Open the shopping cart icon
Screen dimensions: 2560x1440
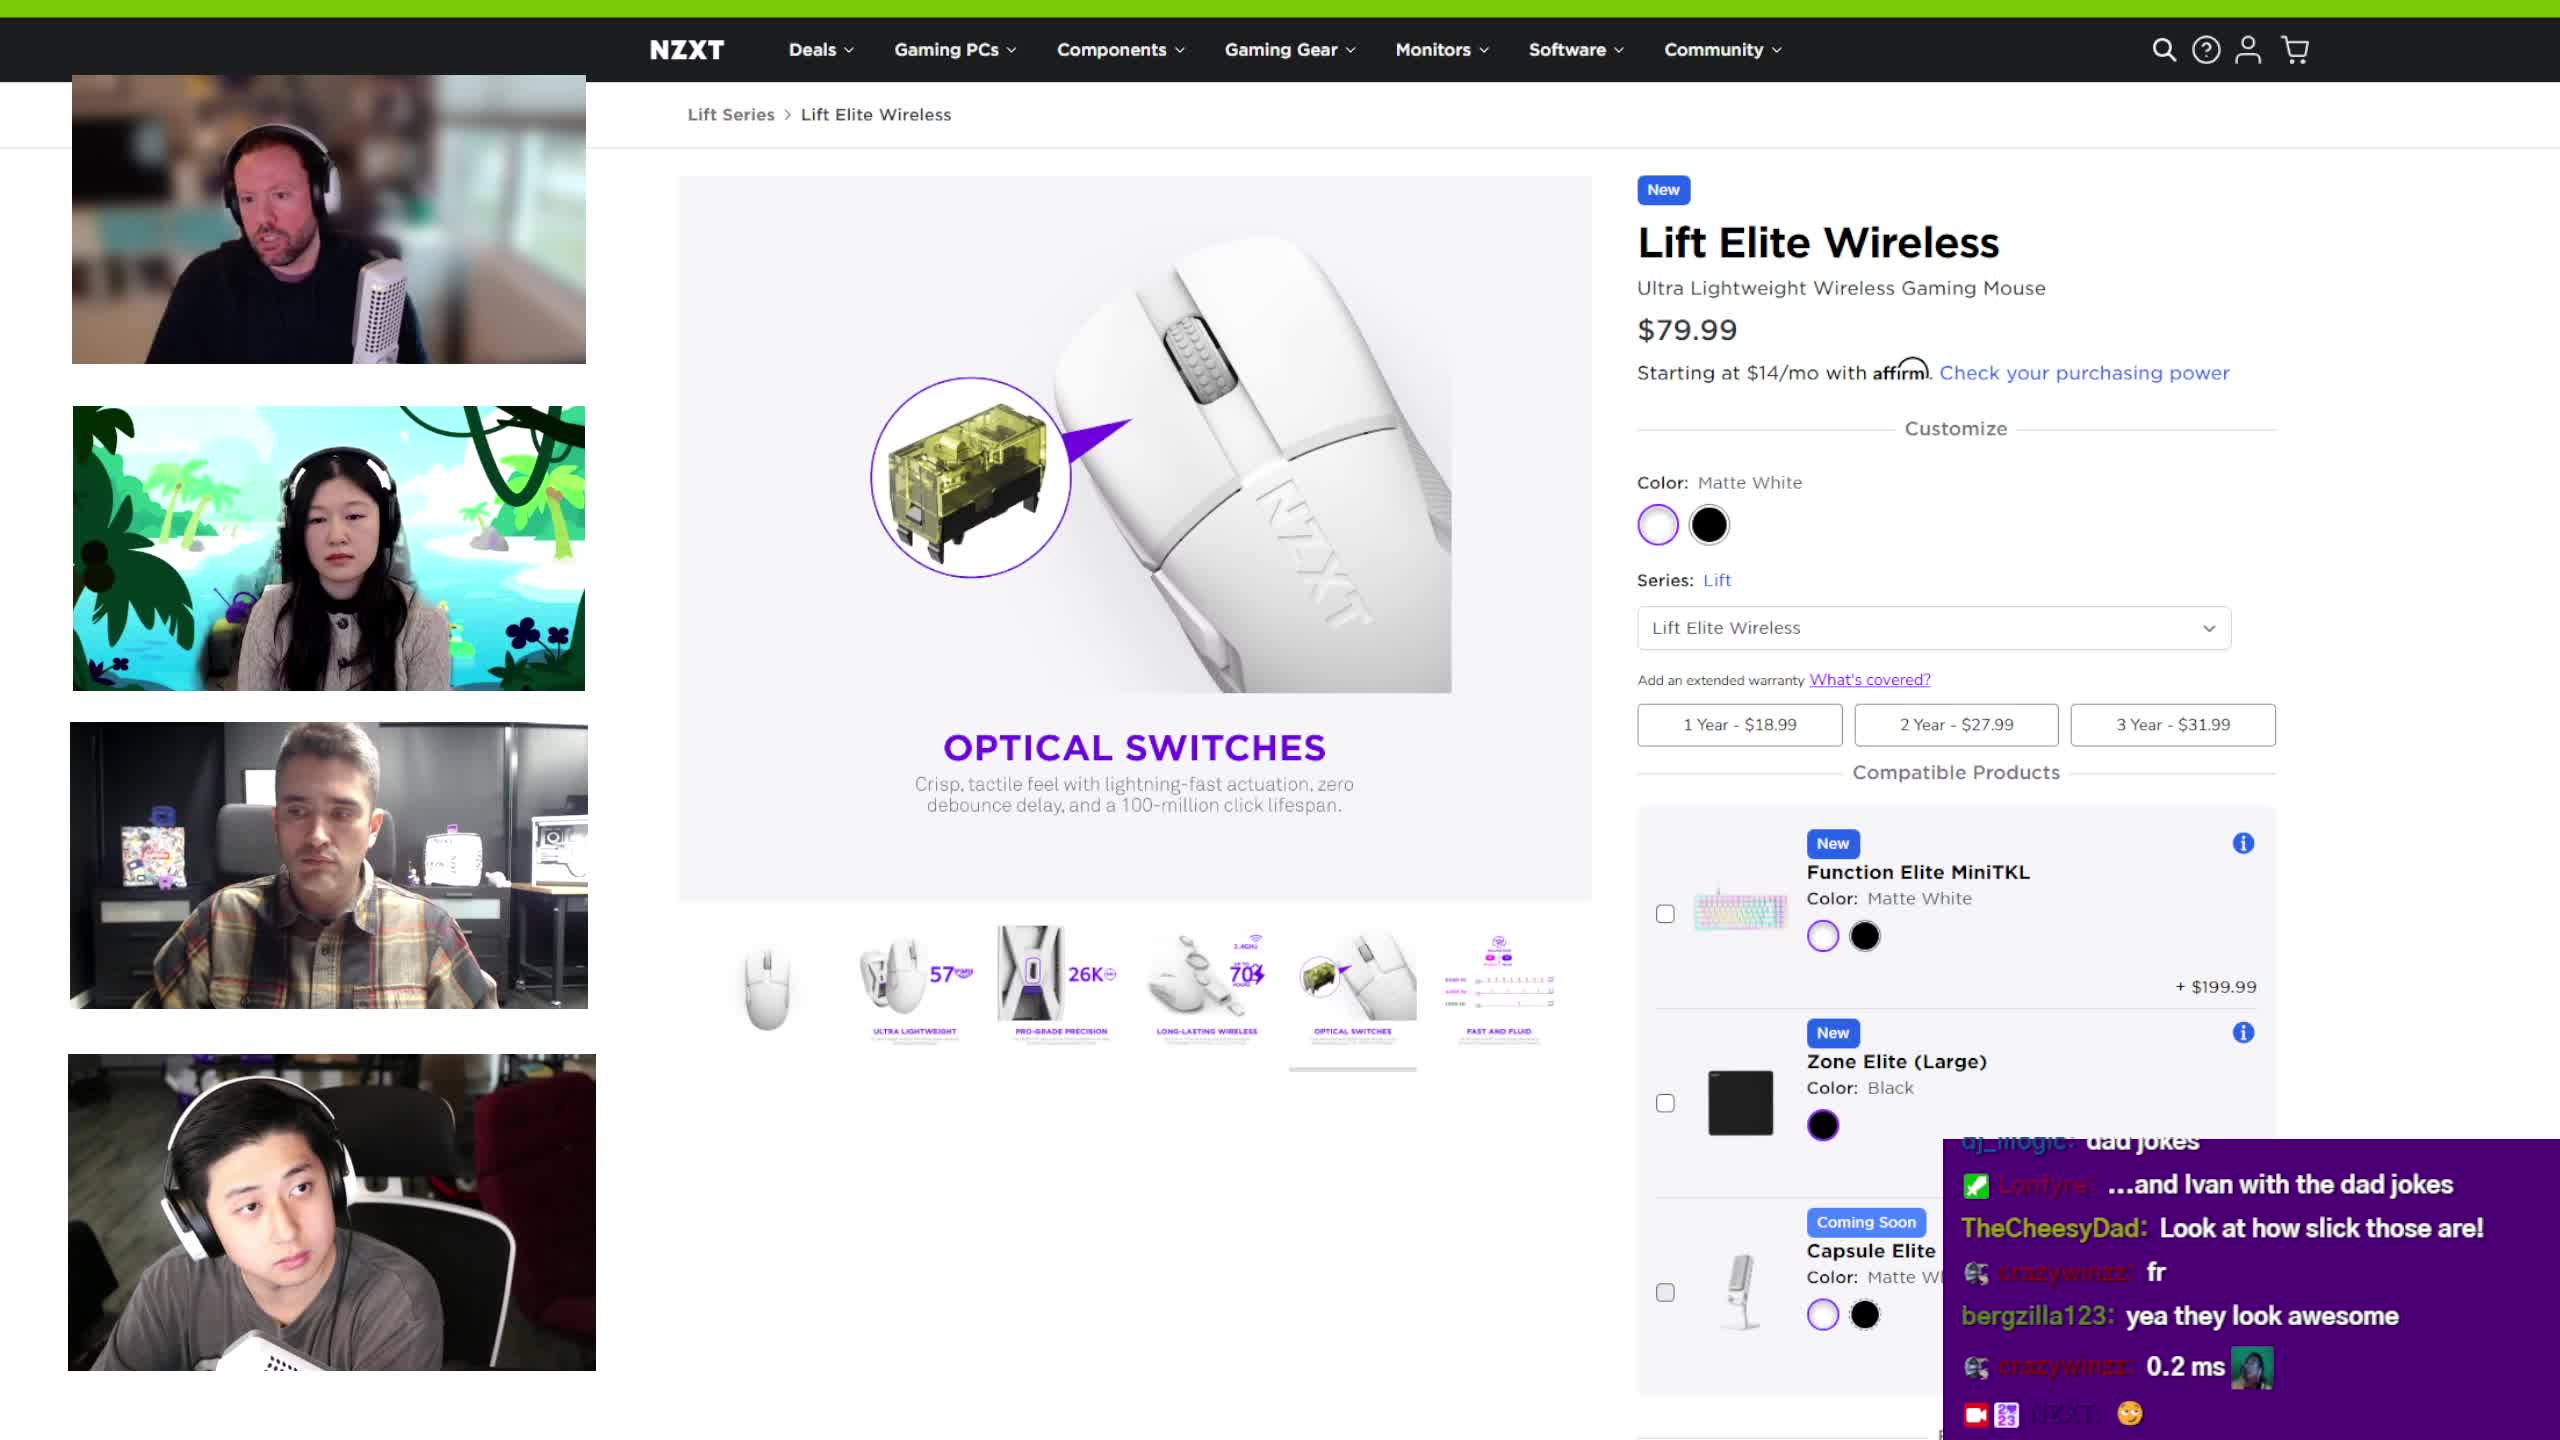click(x=2295, y=50)
